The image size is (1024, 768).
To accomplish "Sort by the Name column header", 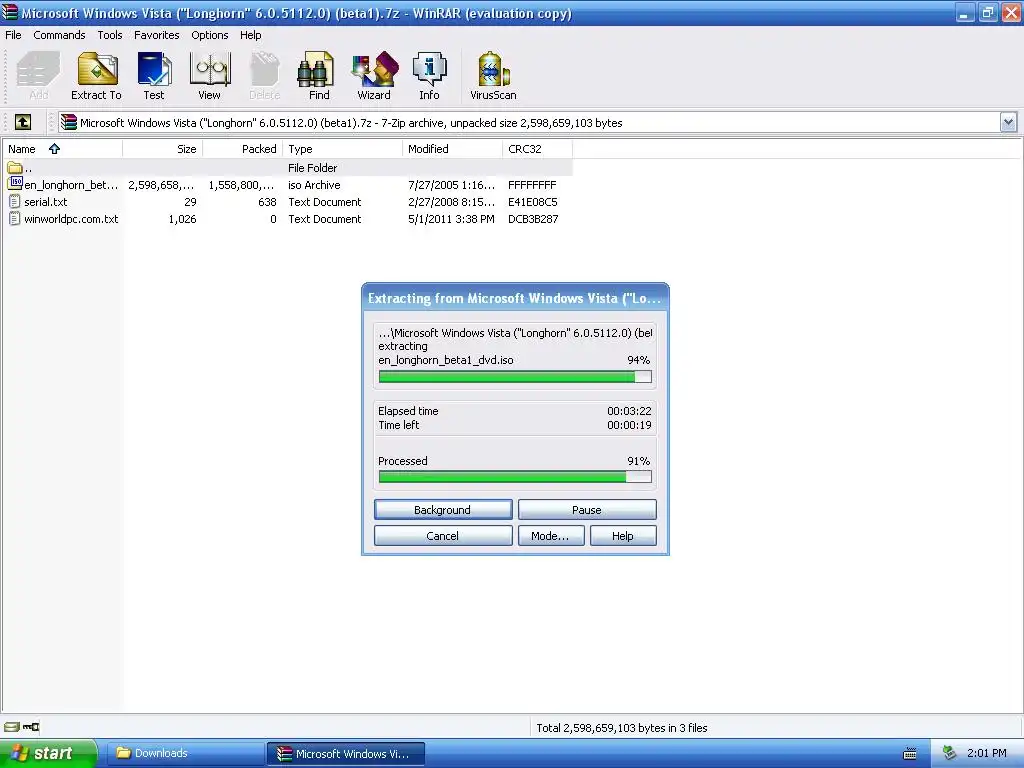I will [62, 149].
